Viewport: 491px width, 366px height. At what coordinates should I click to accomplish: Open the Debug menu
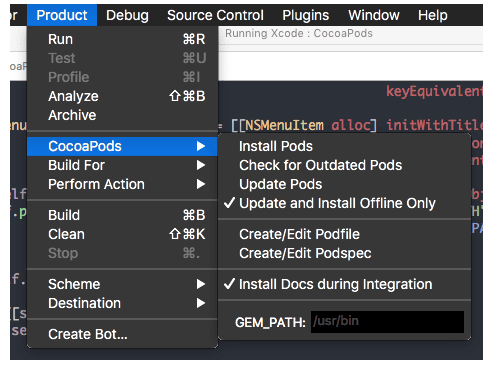(x=127, y=15)
